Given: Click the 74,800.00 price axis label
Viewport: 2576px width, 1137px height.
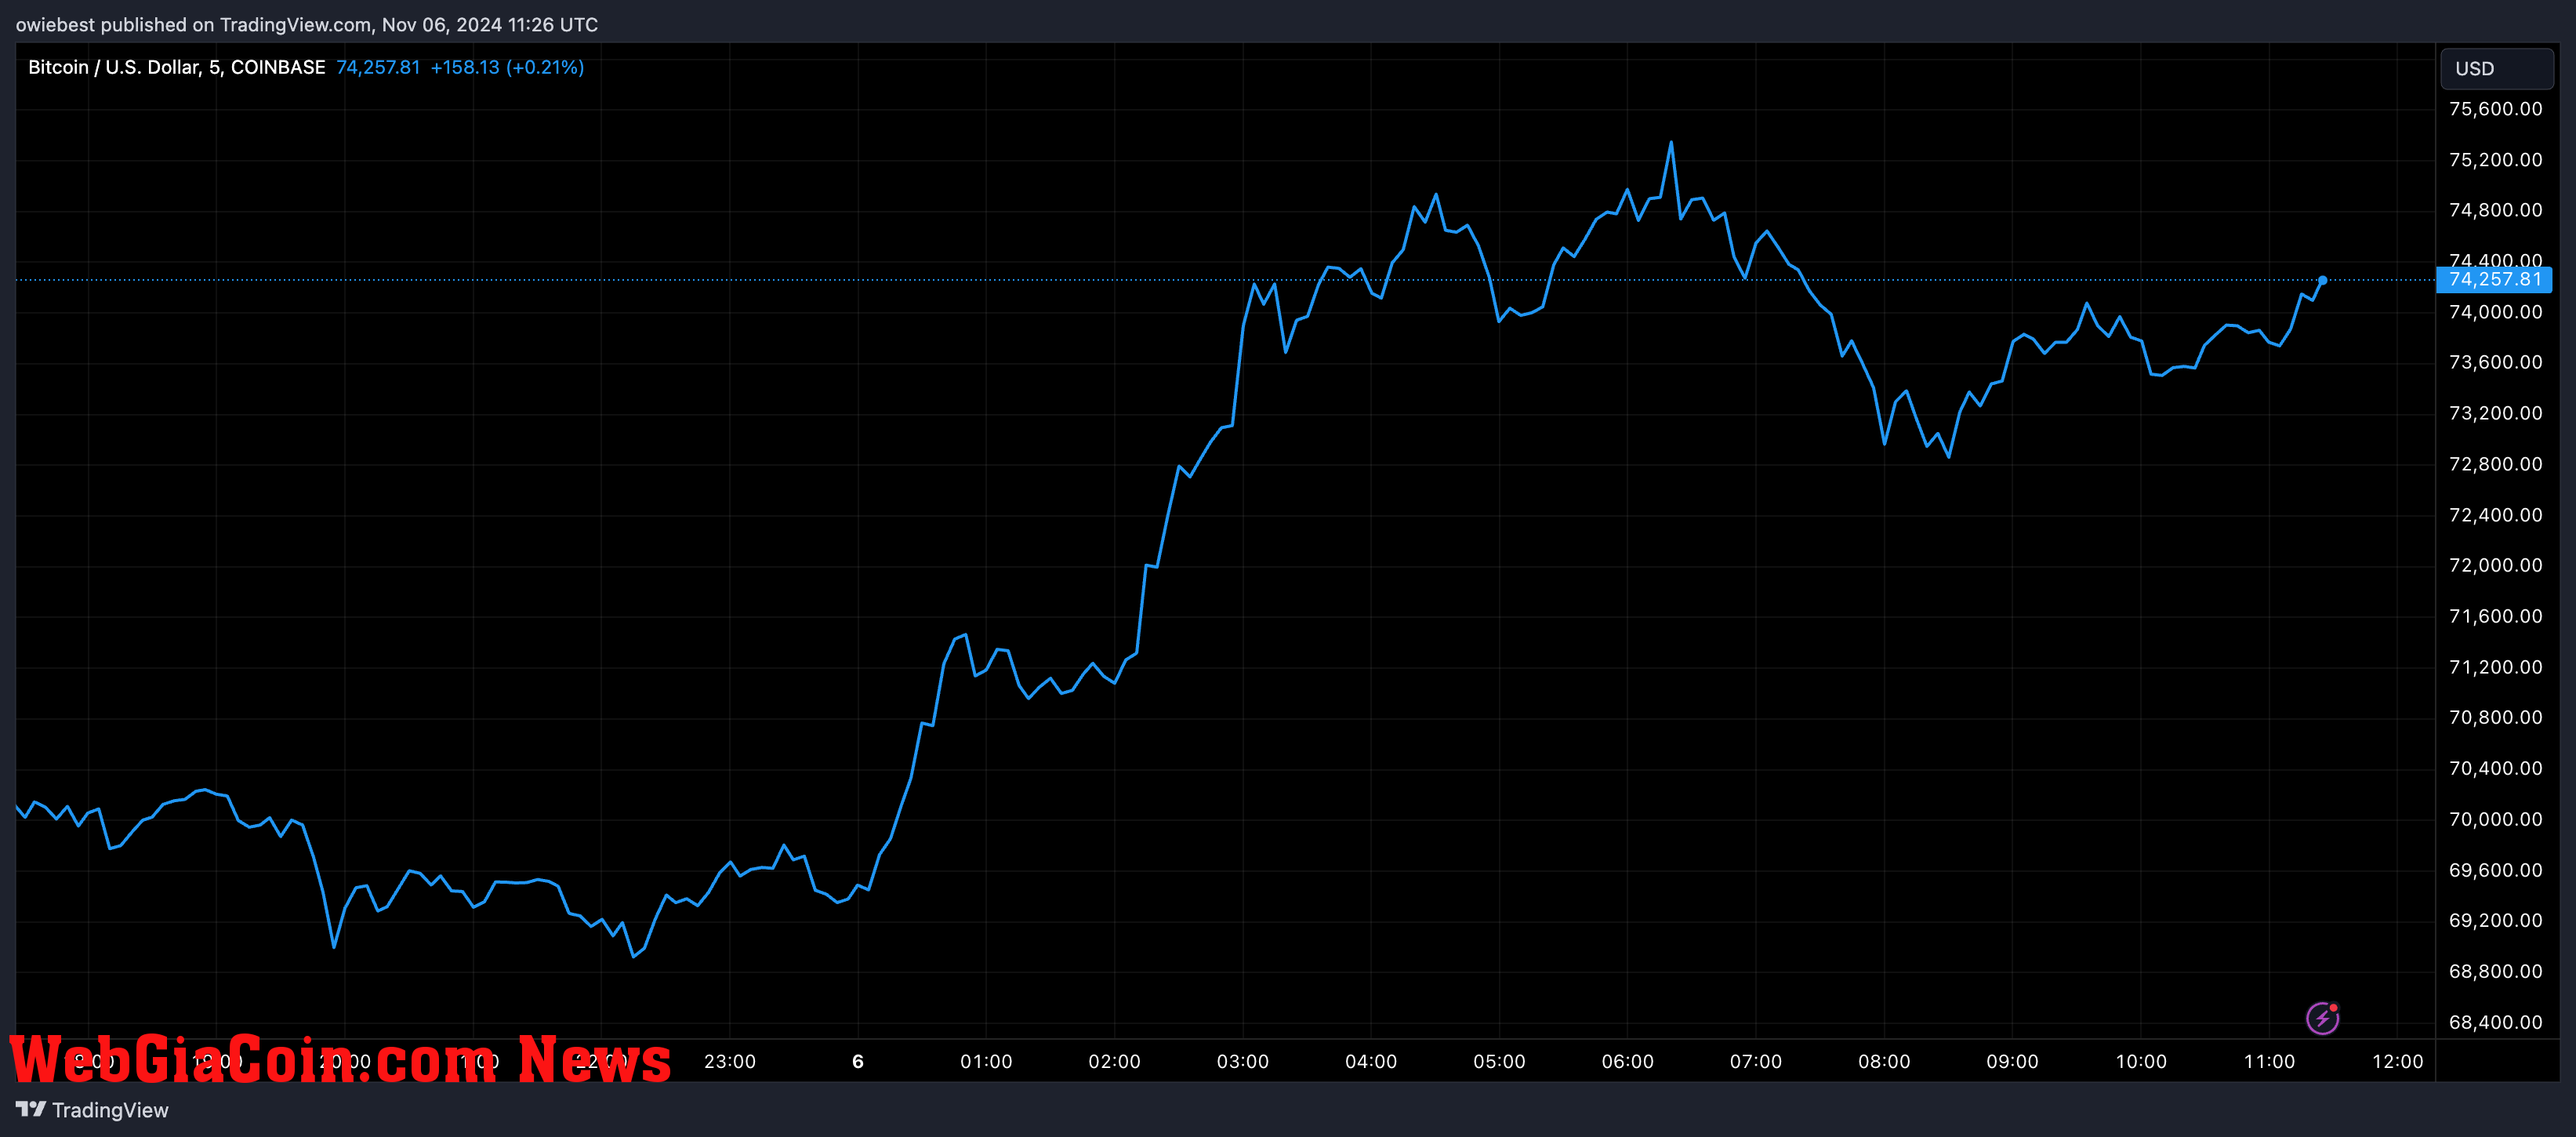Looking at the screenshot, I should coord(2495,210).
